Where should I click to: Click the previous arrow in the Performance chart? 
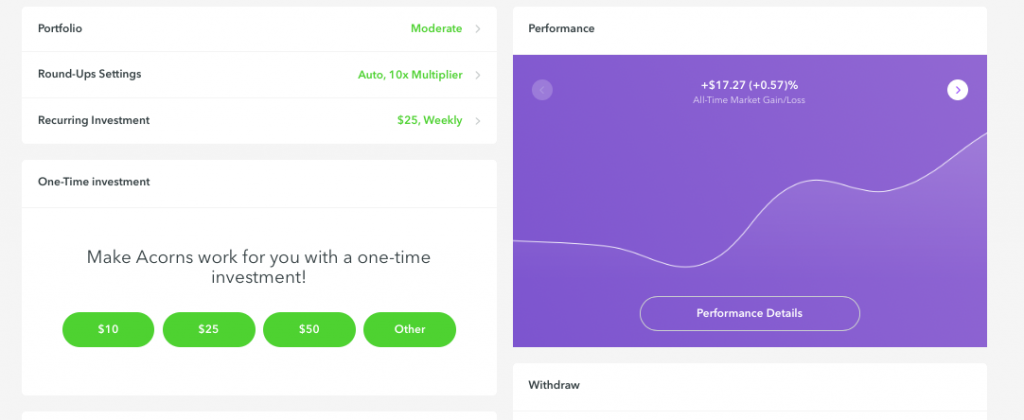pyautogui.click(x=542, y=90)
